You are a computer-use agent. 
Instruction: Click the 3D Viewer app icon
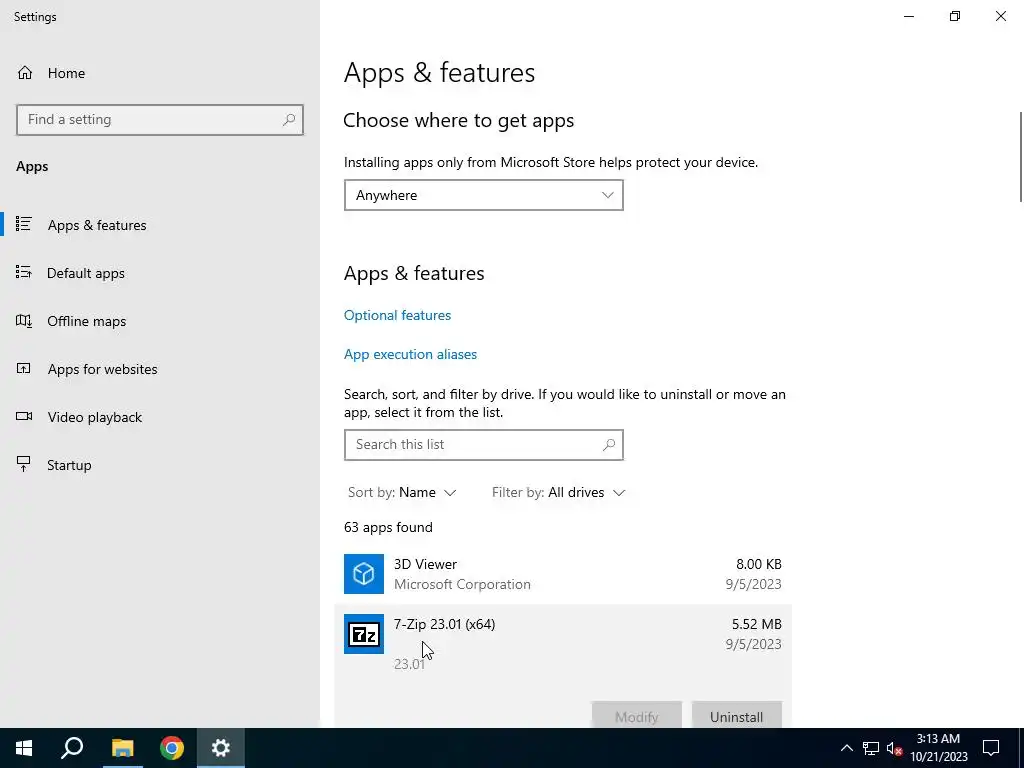(x=364, y=574)
